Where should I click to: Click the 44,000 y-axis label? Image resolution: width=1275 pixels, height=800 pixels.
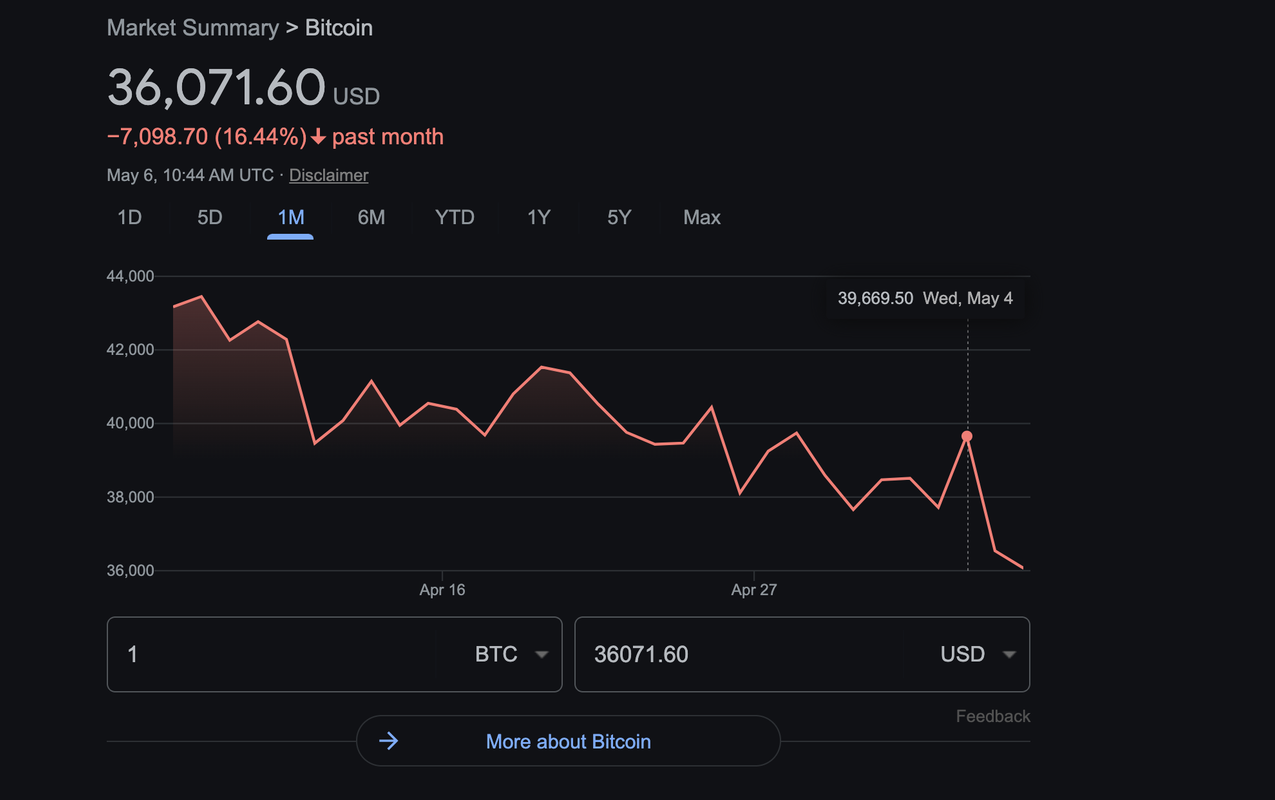click(x=130, y=276)
